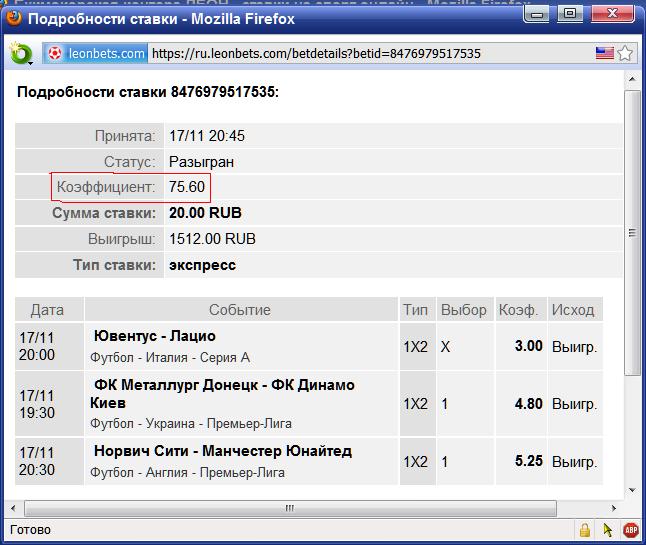Click the Ювентус - Лацио event name
Image resolution: width=646 pixels, height=545 pixels.
tap(154, 336)
